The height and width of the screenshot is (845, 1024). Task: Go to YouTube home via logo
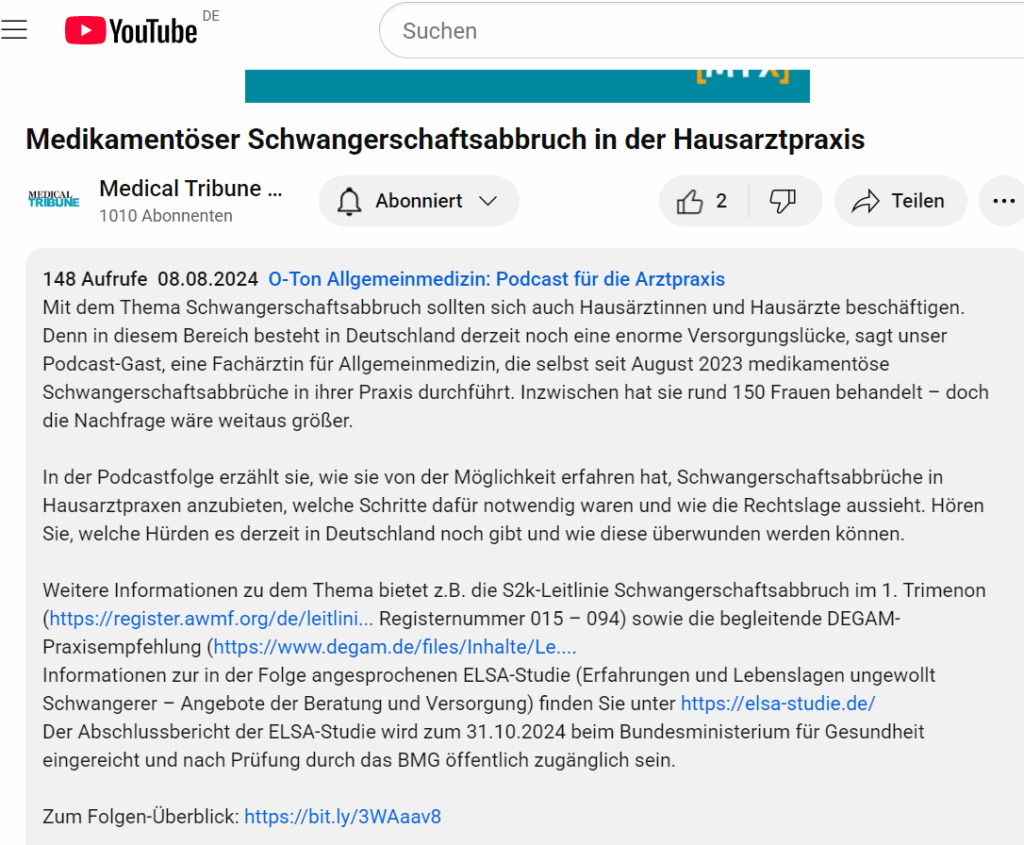(131, 30)
